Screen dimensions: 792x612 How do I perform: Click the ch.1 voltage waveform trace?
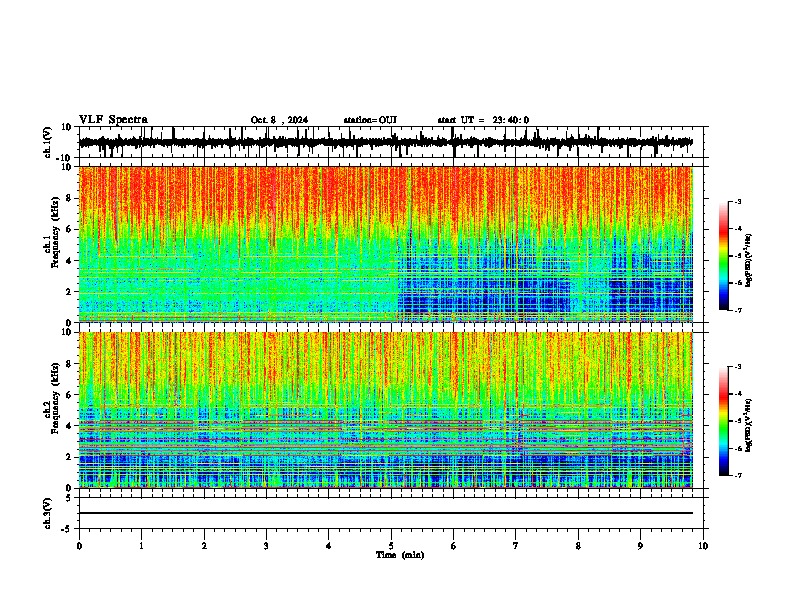pyautogui.click(x=385, y=142)
